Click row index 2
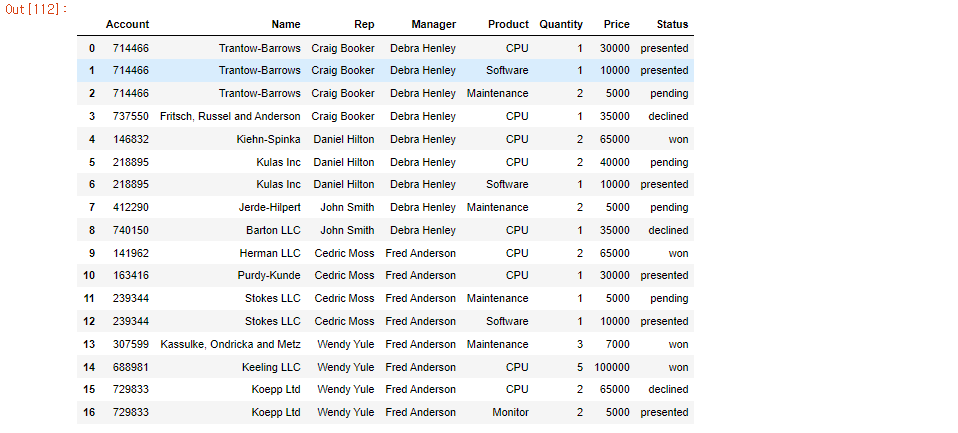 (x=92, y=93)
